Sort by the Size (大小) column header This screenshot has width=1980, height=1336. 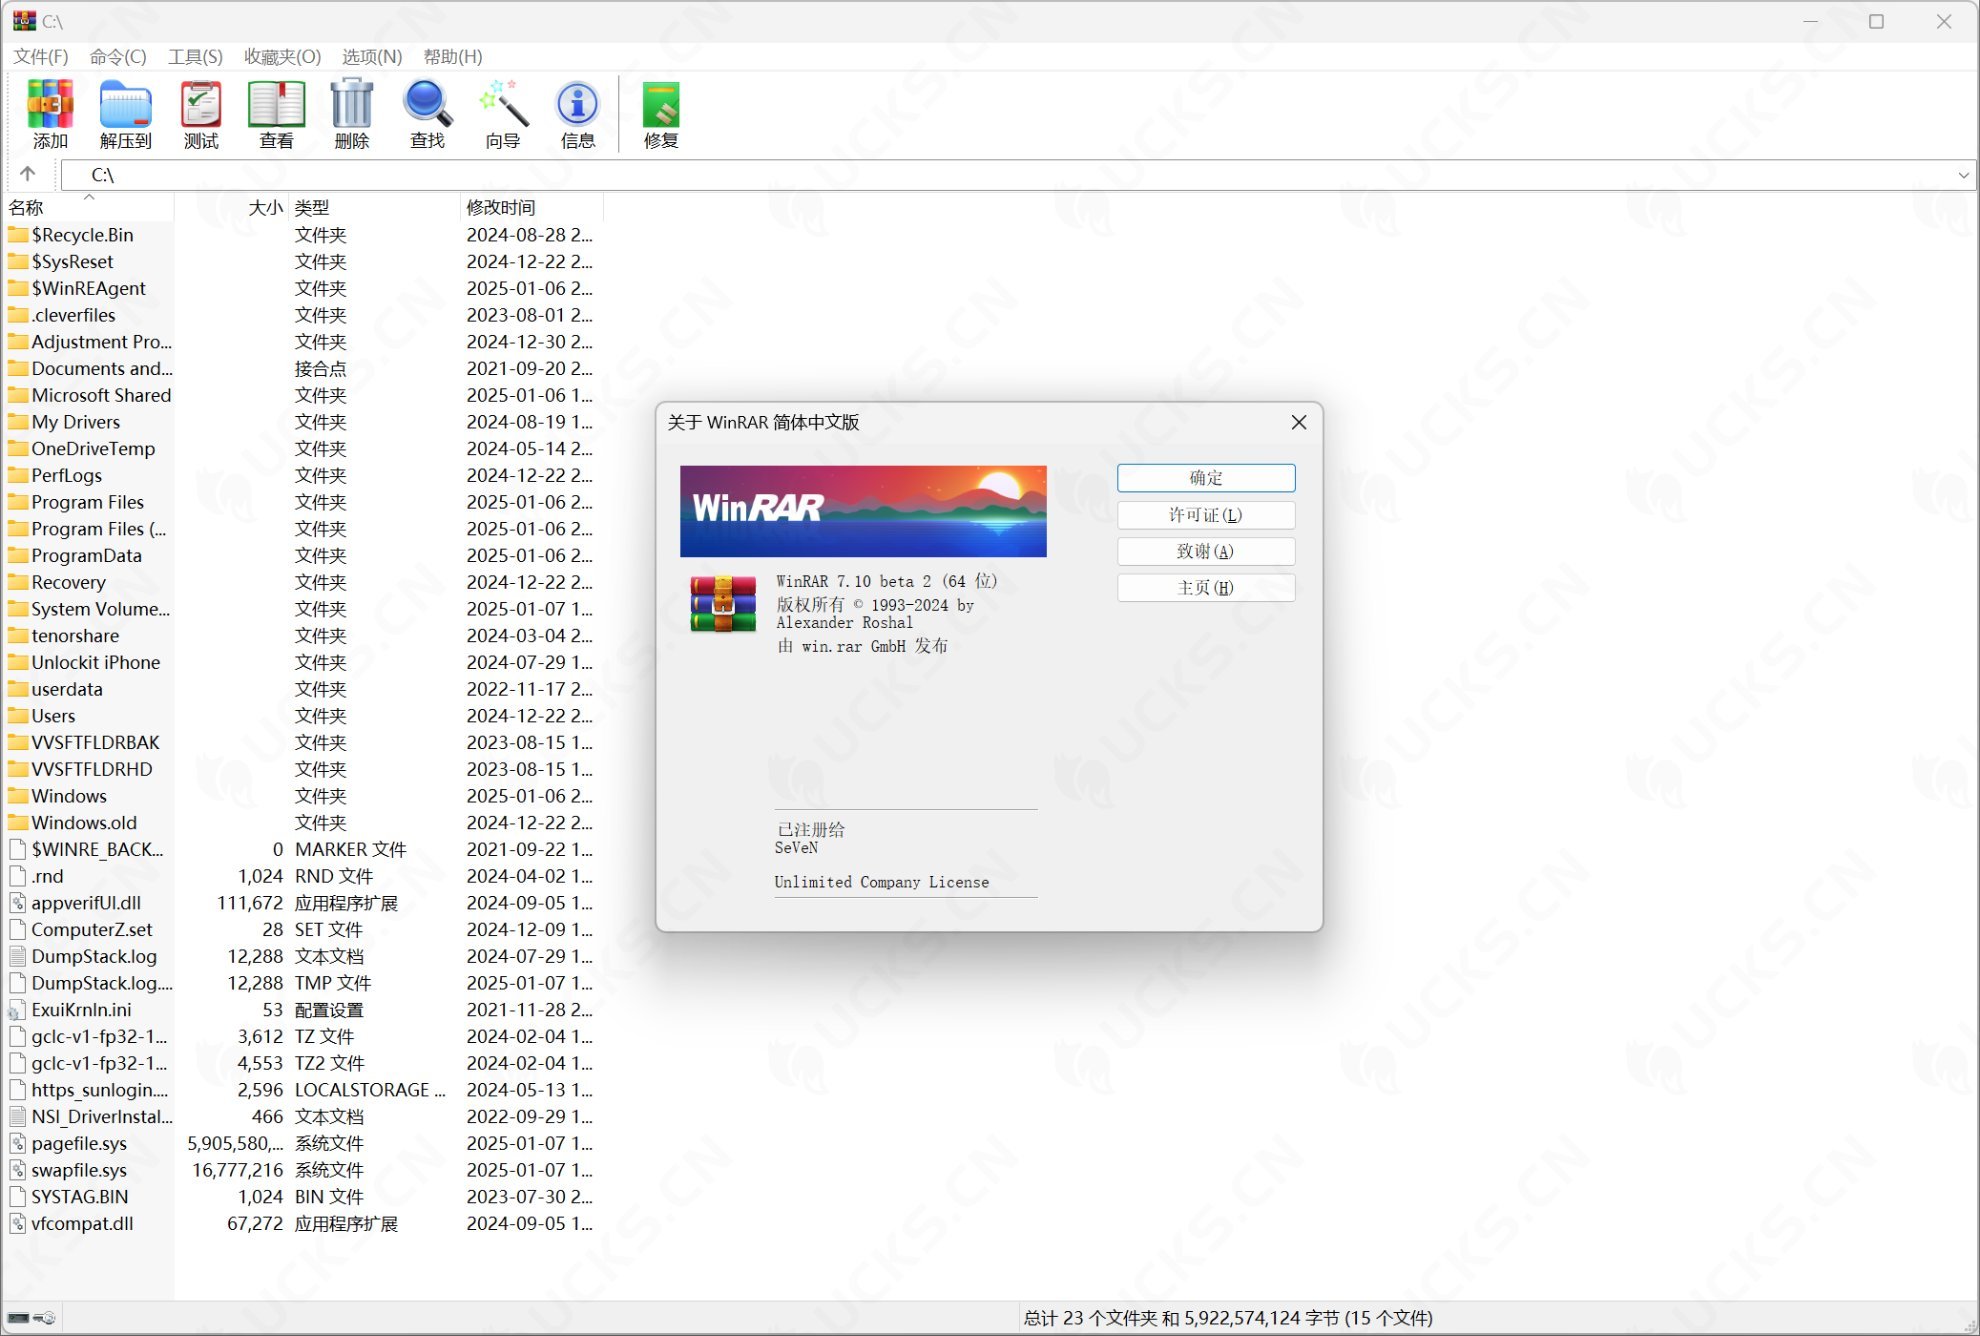point(232,207)
